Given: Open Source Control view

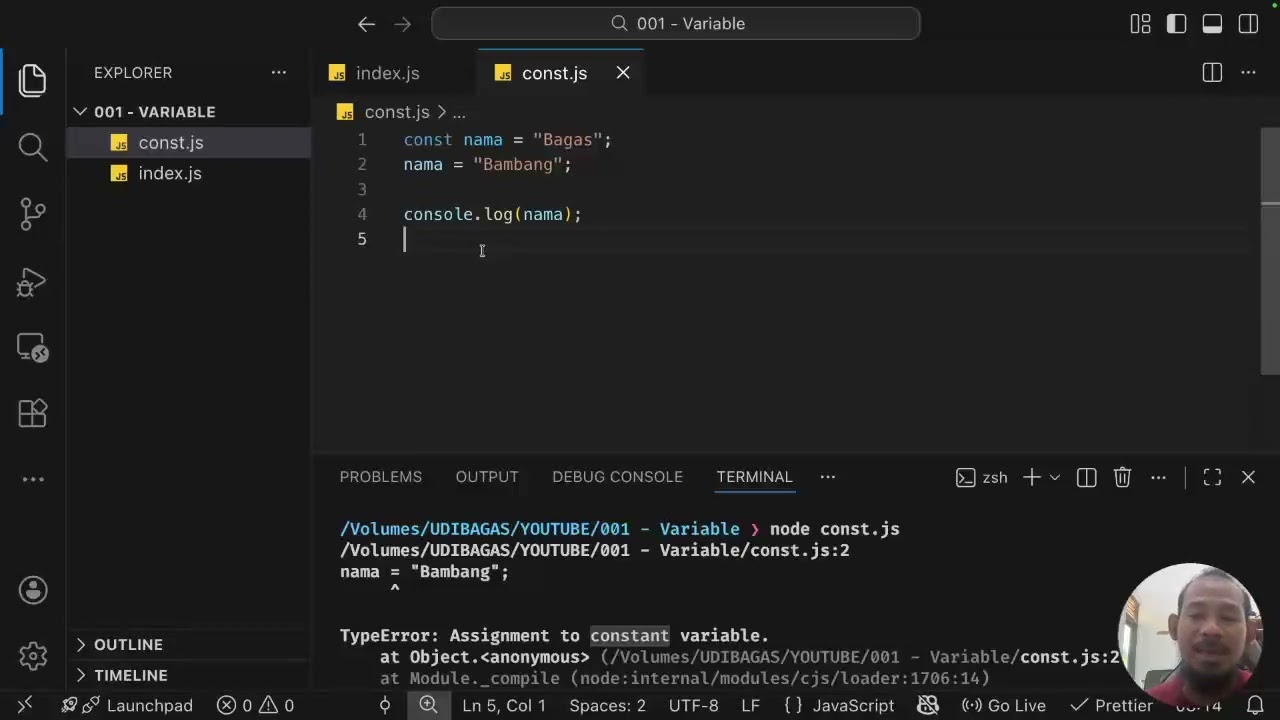Looking at the screenshot, I should 32,214.
